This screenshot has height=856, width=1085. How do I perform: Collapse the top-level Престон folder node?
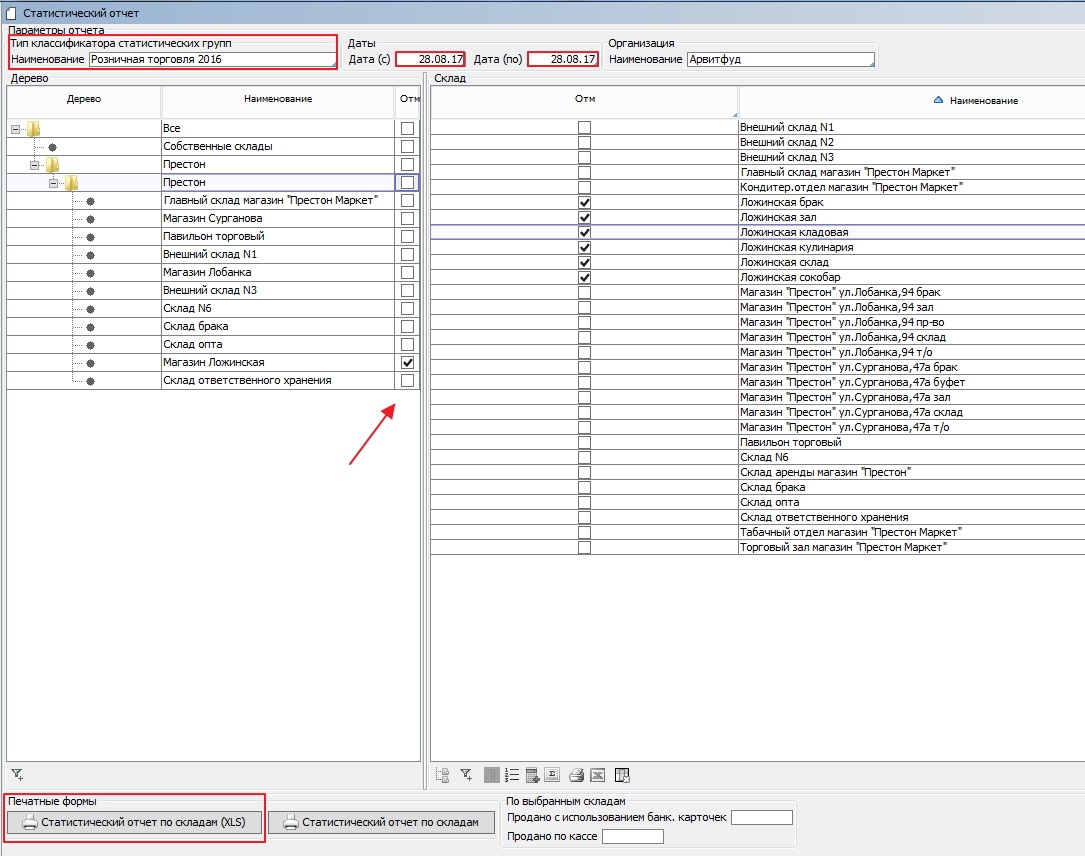(x=34, y=165)
